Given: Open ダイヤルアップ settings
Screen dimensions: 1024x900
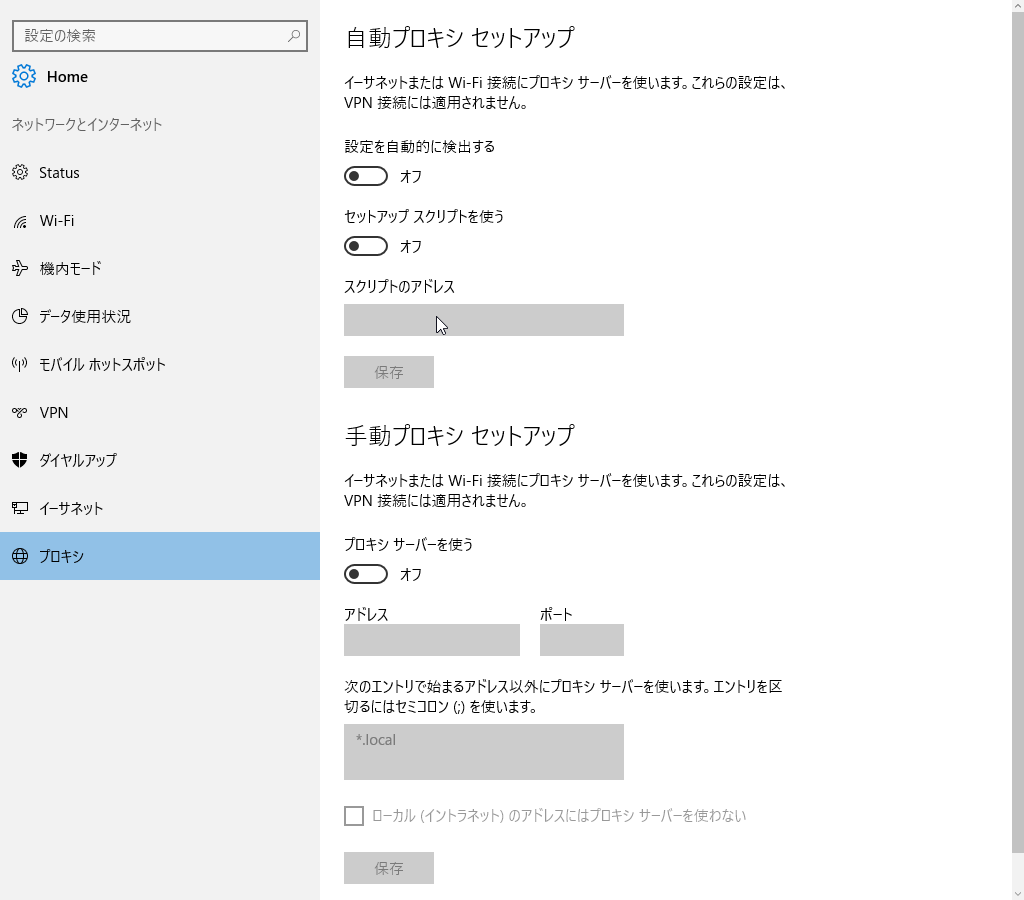Looking at the screenshot, I should point(160,460).
